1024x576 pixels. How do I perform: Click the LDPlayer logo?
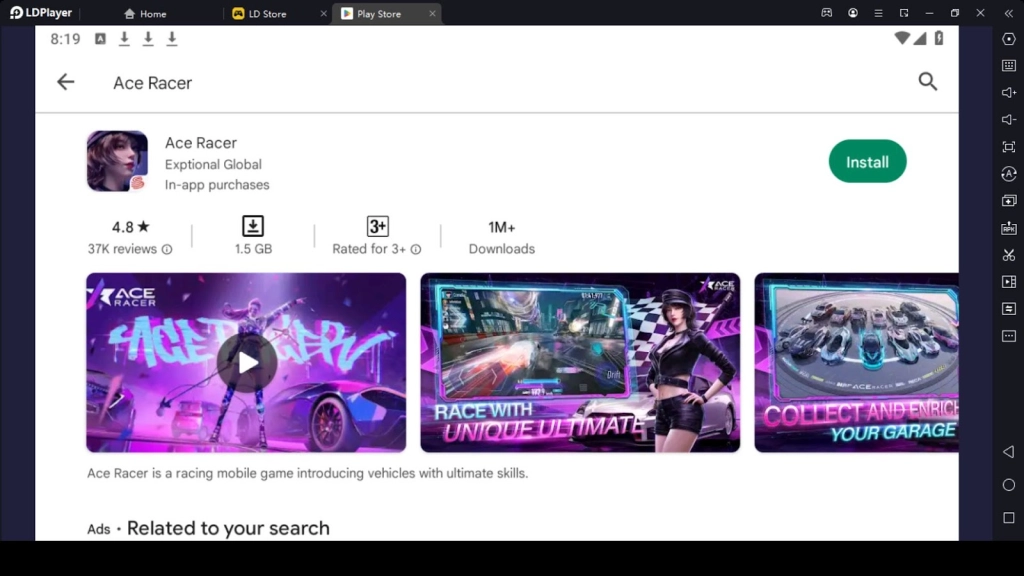(40, 12)
